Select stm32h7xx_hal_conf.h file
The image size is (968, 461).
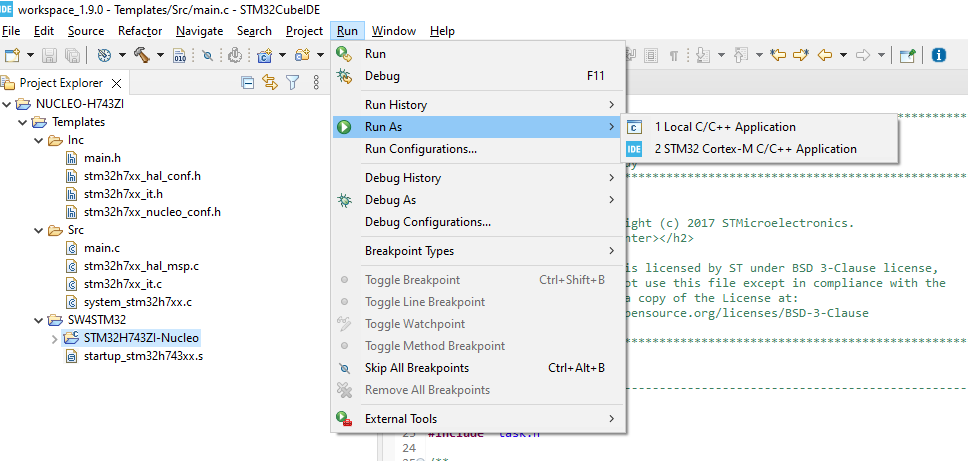click(x=143, y=176)
